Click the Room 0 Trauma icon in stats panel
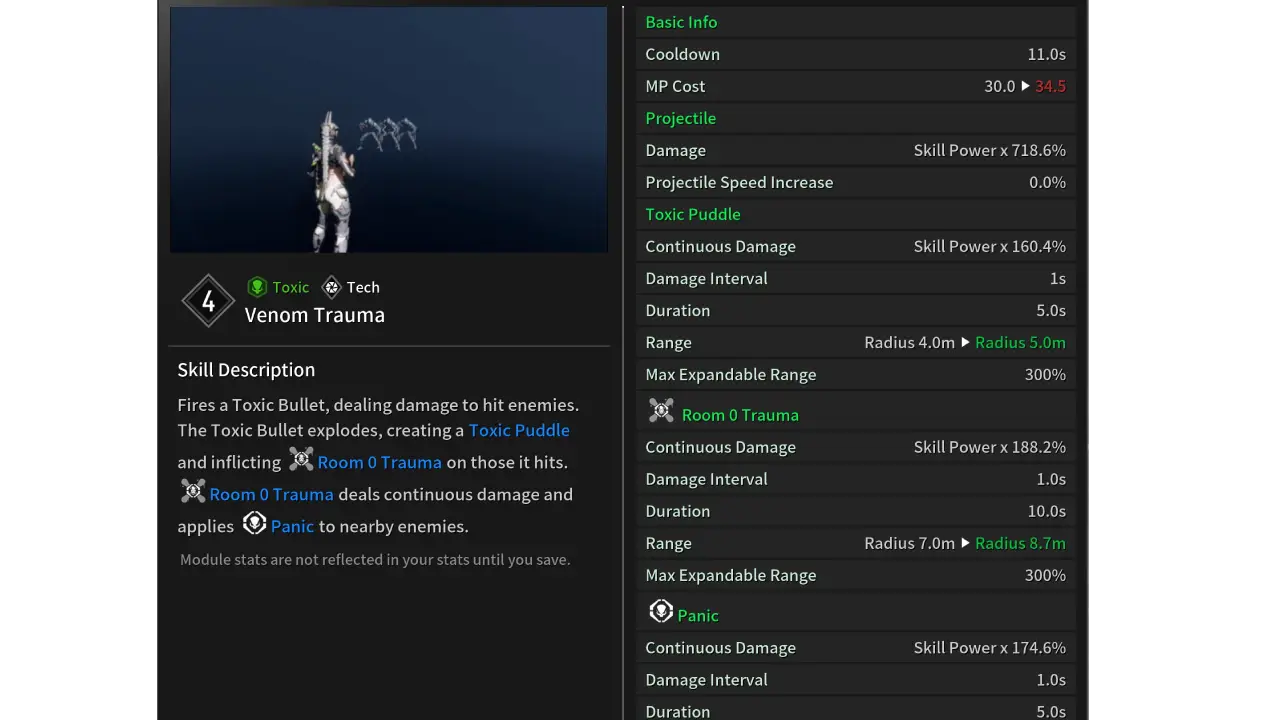 click(660, 410)
